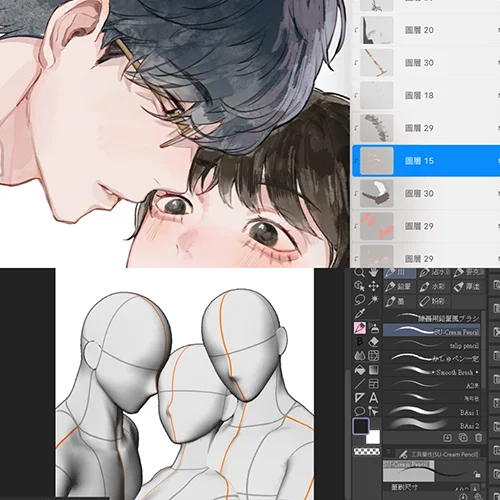
Task: Toggle the brush size lock icon
Action: pyautogui.click(x=477, y=473)
